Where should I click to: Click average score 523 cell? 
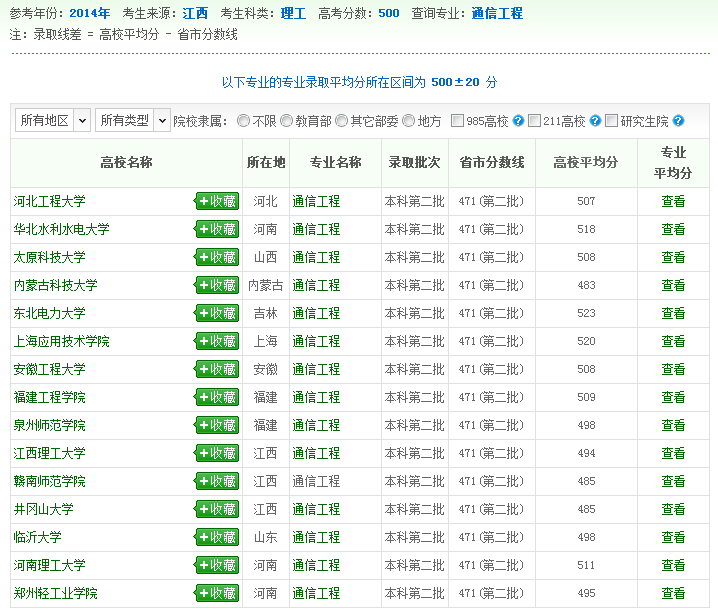click(x=586, y=313)
